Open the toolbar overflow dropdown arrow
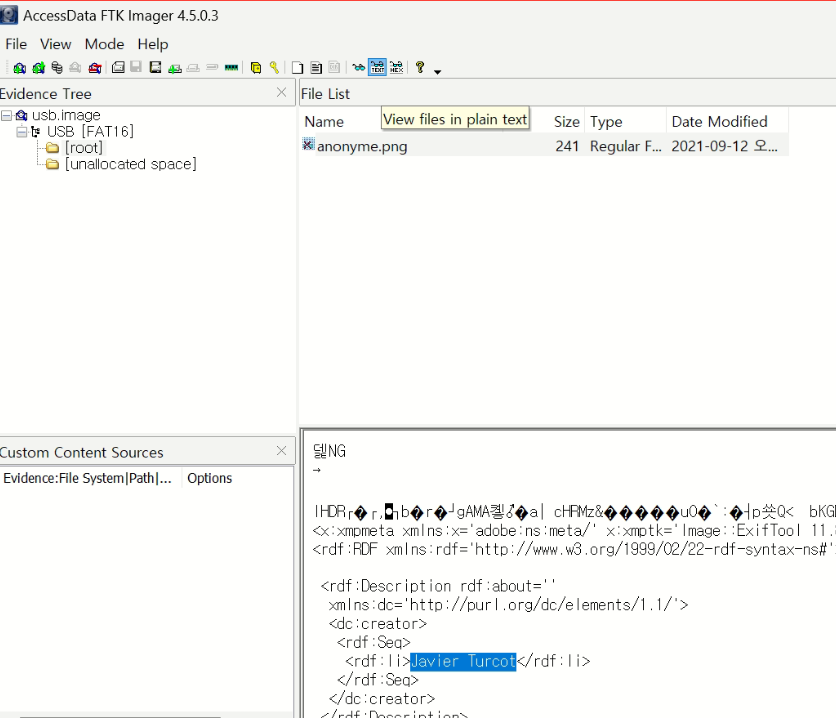Screen dimensions: 836x718 click(438, 71)
